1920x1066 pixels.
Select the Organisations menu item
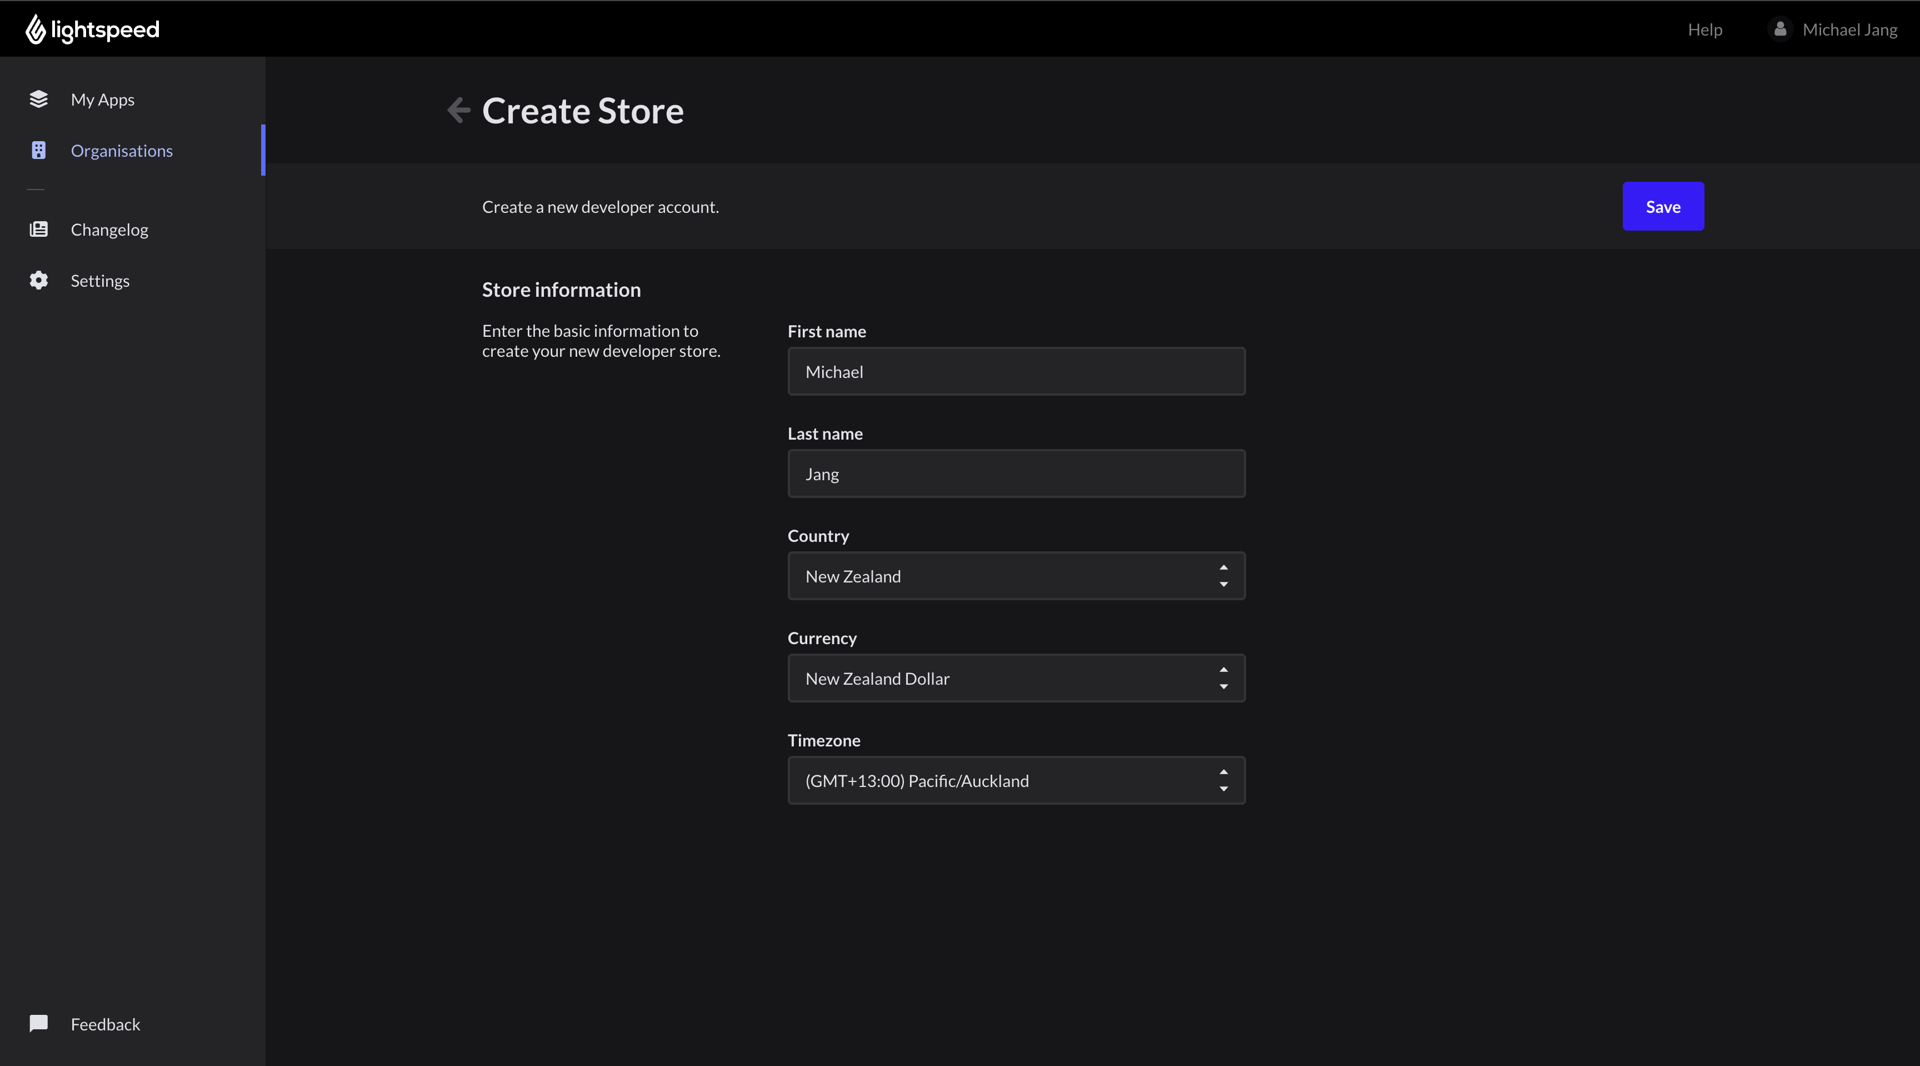(122, 150)
